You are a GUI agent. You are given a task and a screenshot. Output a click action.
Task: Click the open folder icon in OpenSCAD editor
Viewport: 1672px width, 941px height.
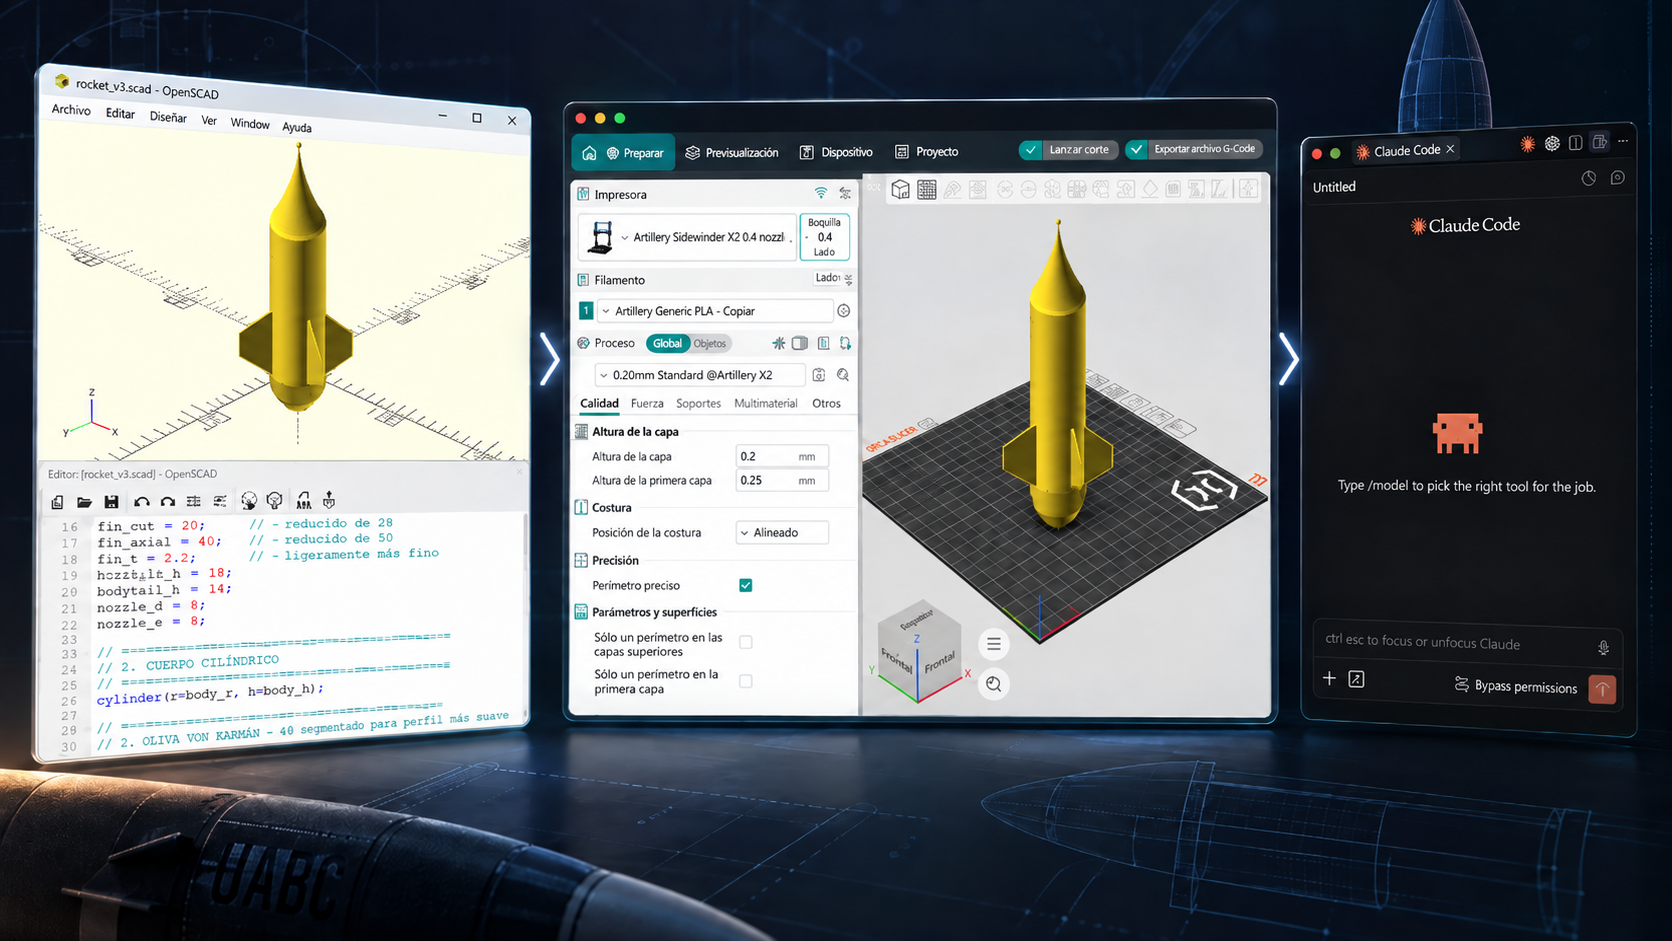(84, 502)
